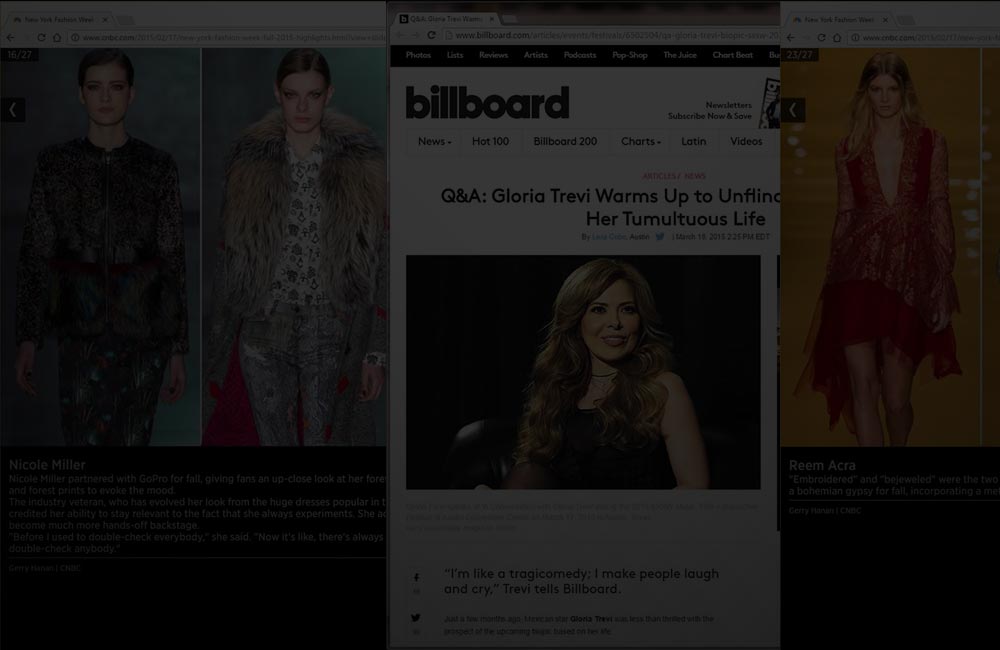The image size is (1000, 650).
Task: Open Podcasts in Billboard top menu
Action: coord(580,55)
